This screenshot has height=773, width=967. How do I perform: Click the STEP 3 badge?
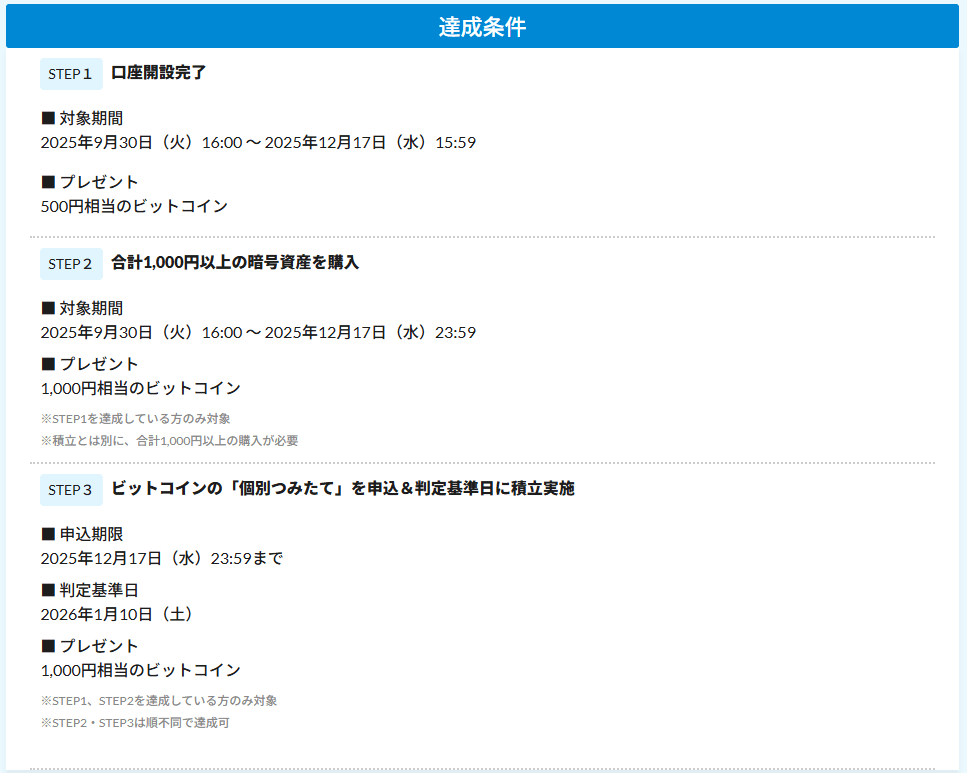(71, 490)
